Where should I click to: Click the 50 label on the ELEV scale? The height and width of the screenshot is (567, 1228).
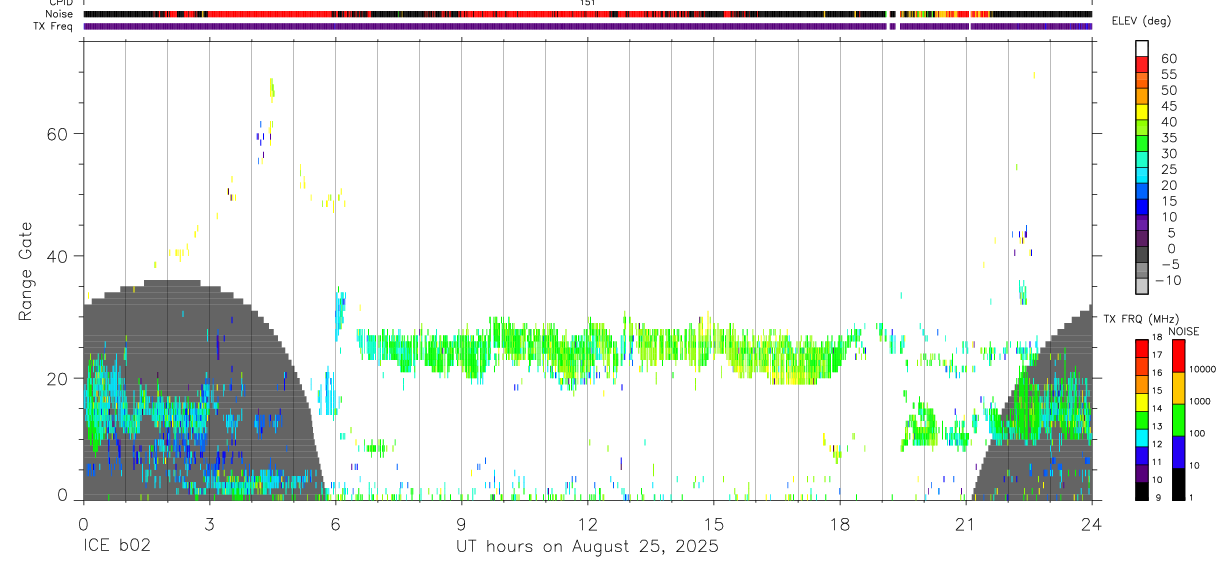click(1168, 90)
